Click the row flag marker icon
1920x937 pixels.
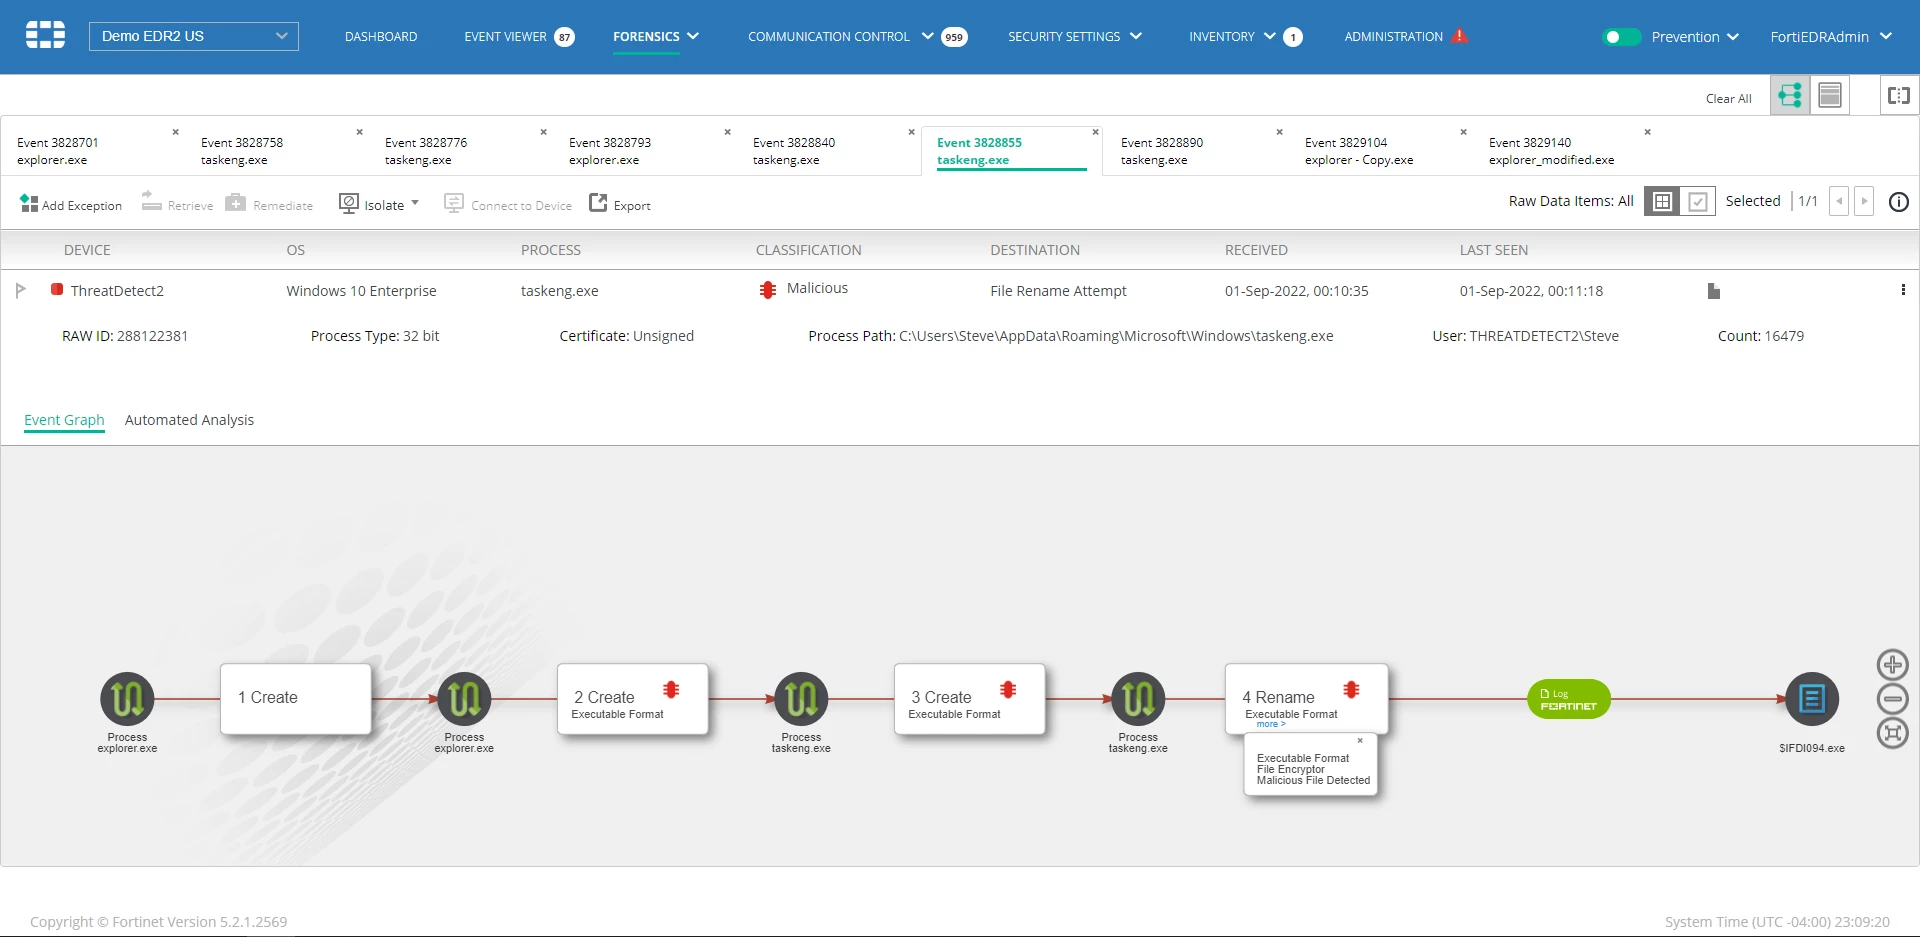click(21, 290)
